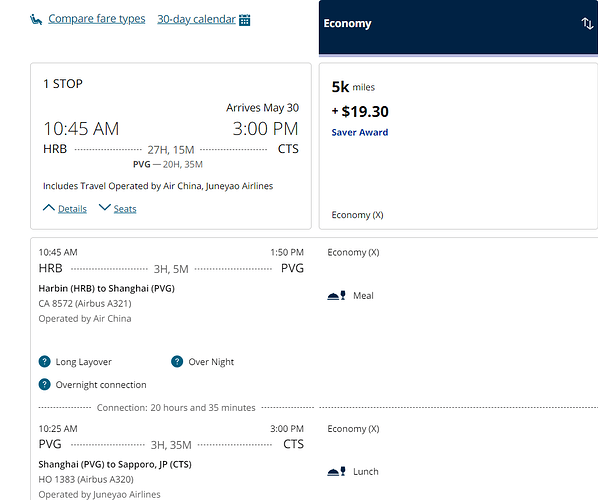Click the Long Layover question mark icon
Screen dimensions: 598x500
coord(45,361)
